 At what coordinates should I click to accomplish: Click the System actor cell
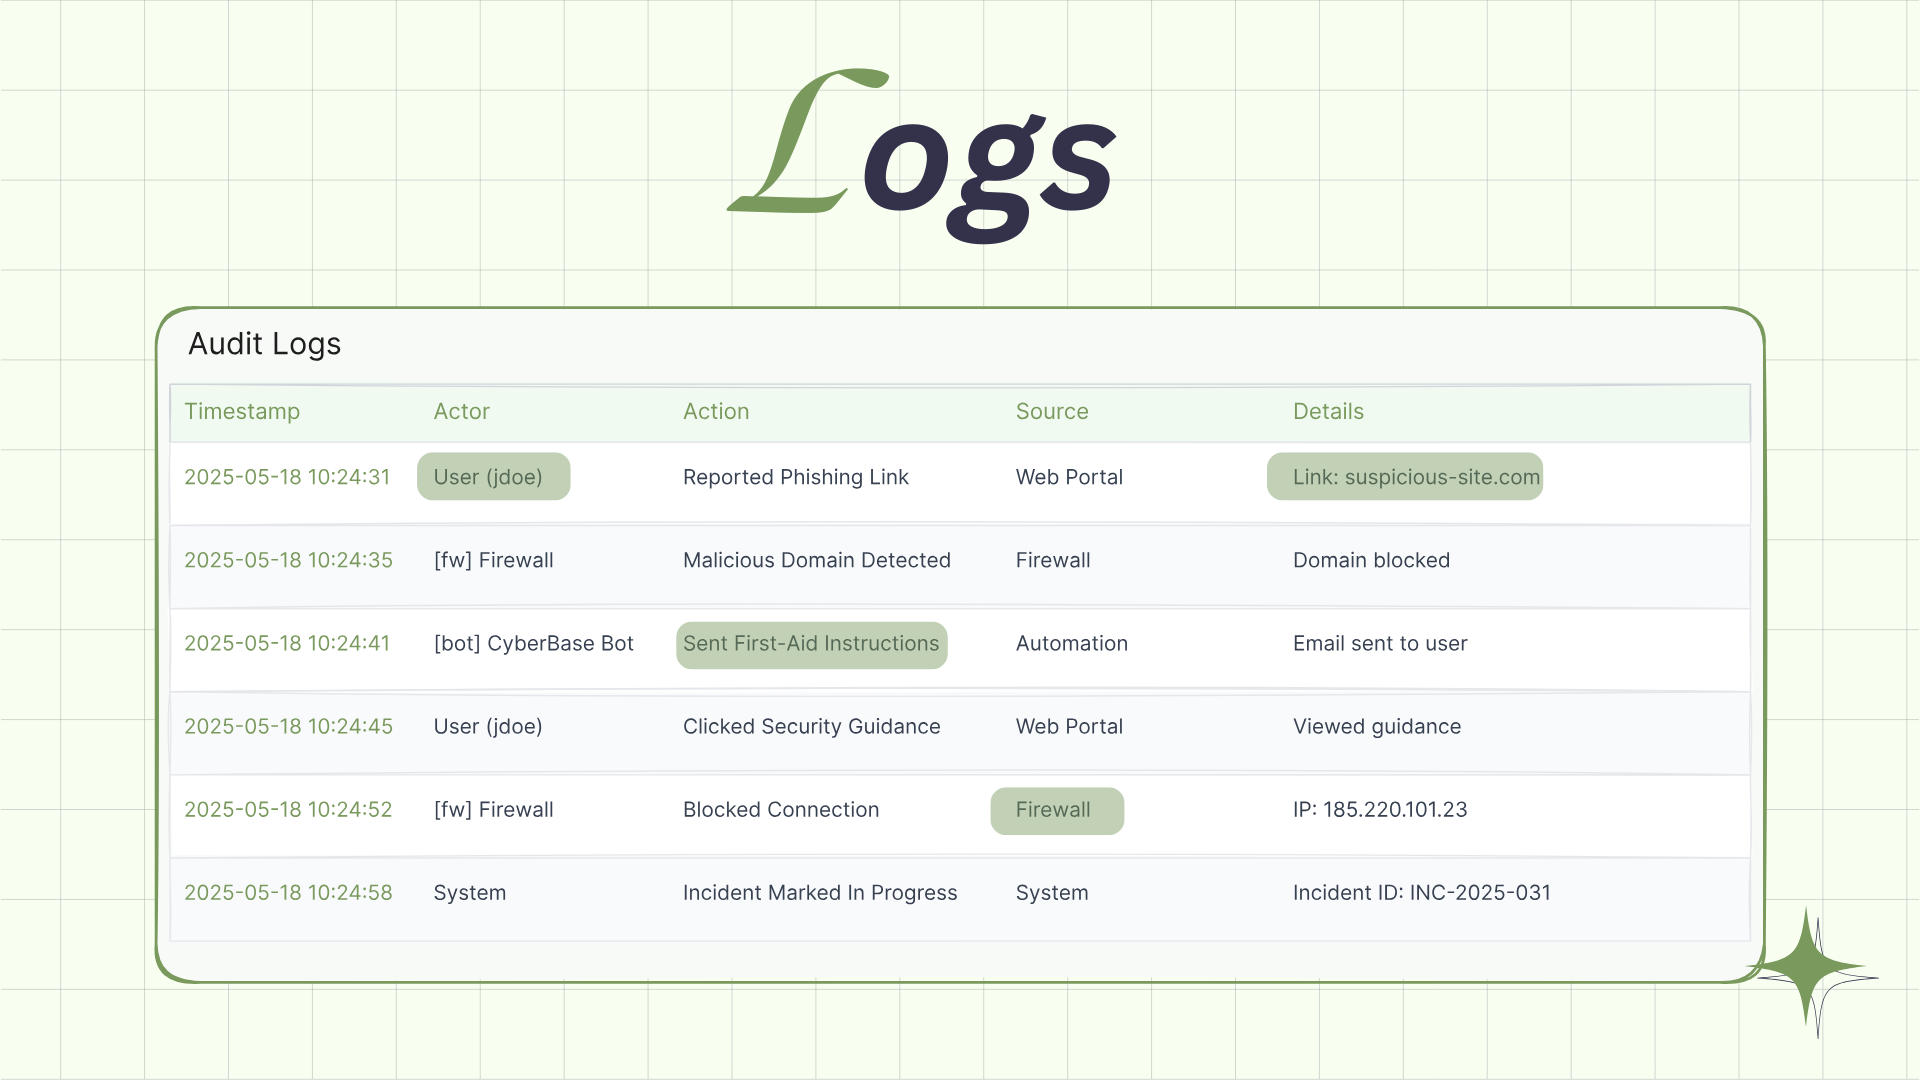tap(469, 893)
